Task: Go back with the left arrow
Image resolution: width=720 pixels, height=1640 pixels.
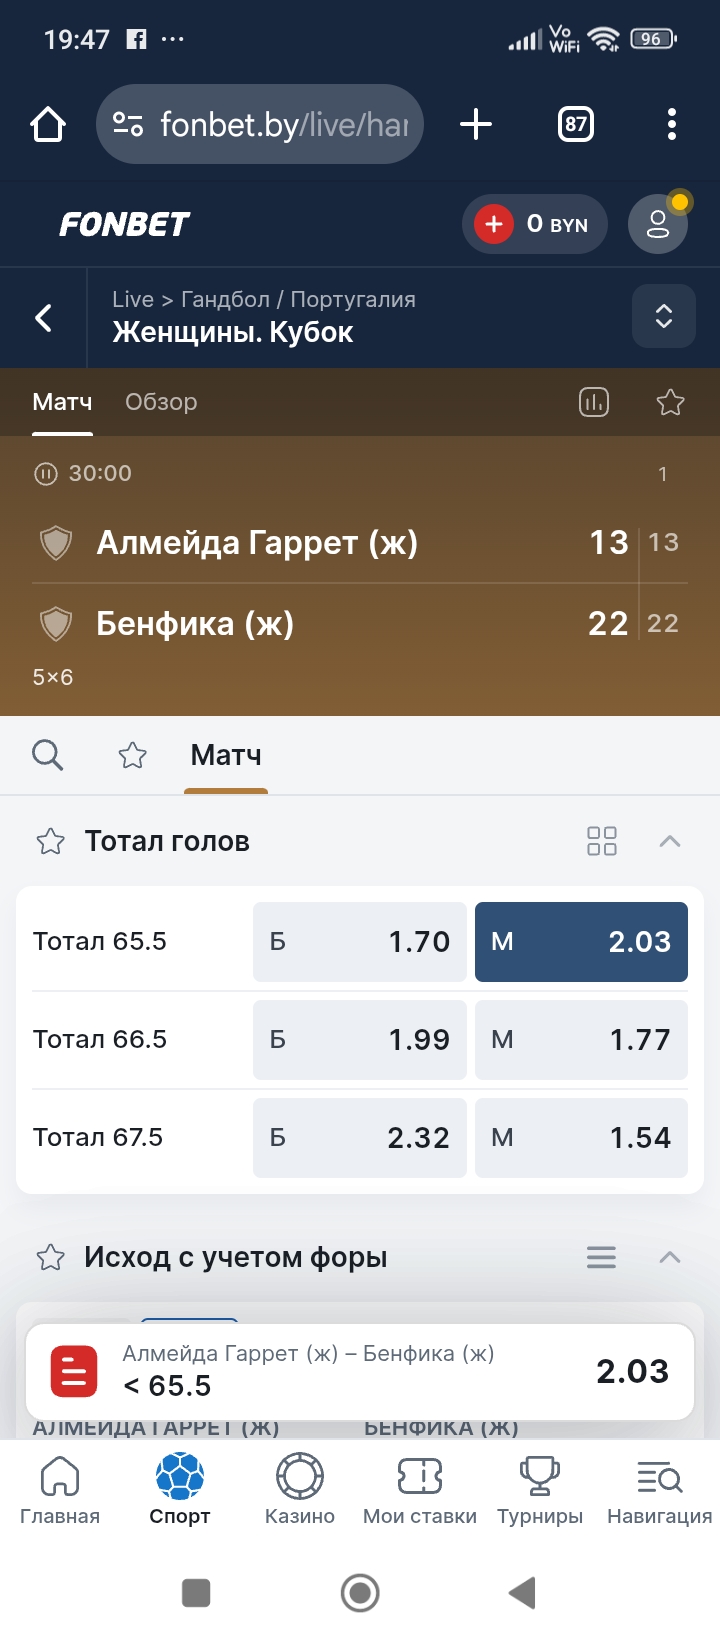Action: [44, 318]
